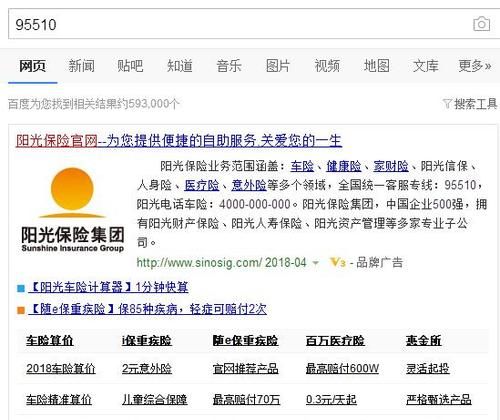
Task: Switch to the 新闻 tab
Action: [81, 66]
